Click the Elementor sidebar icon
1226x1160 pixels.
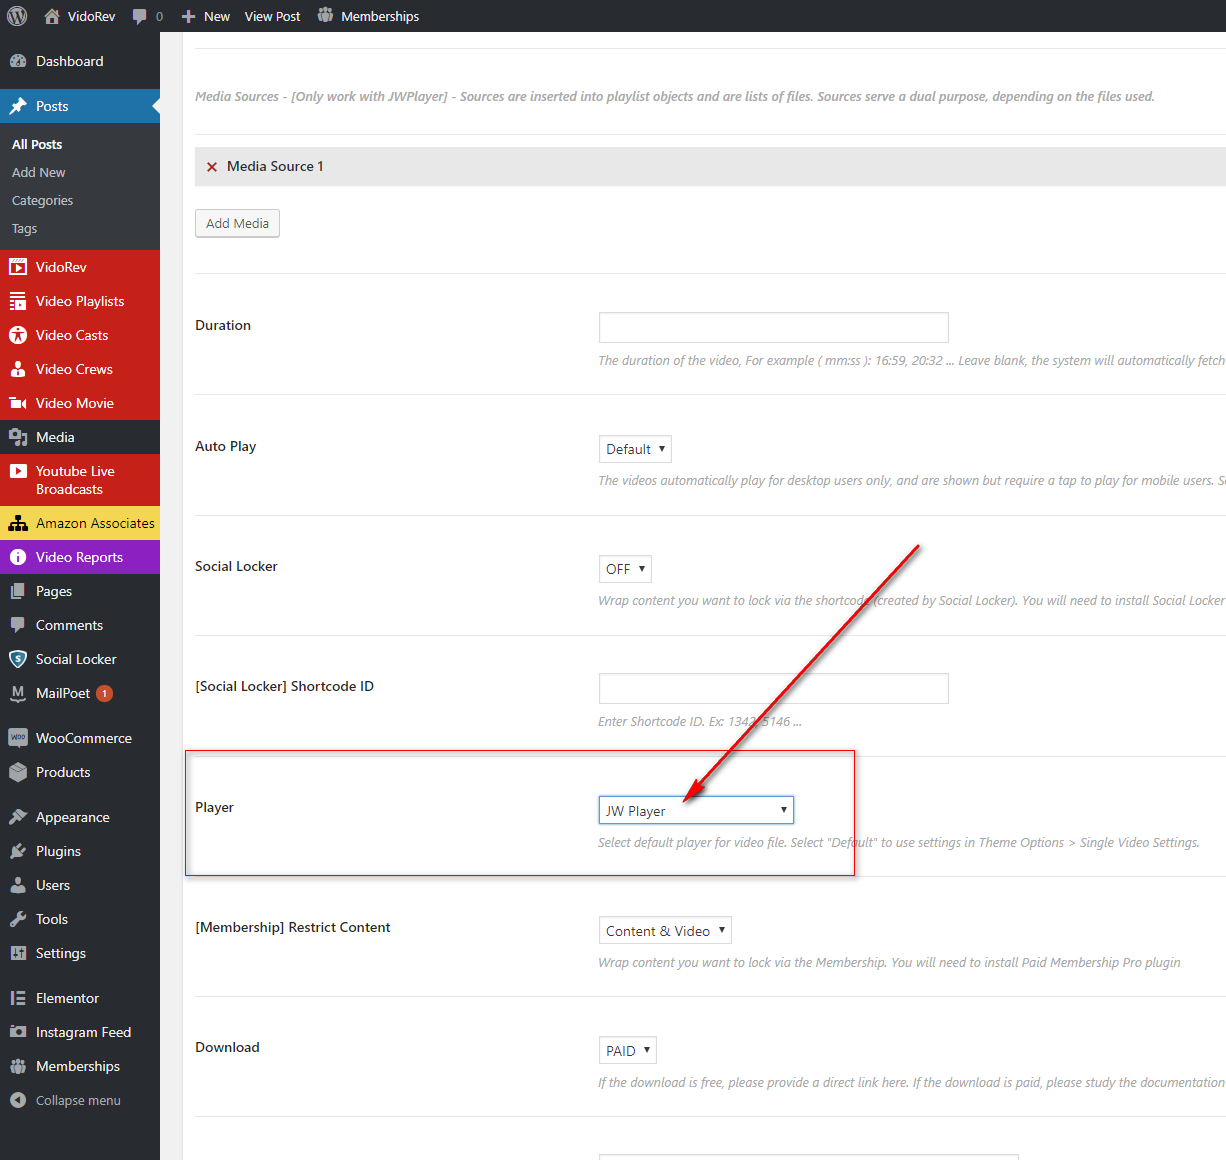pos(18,998)
